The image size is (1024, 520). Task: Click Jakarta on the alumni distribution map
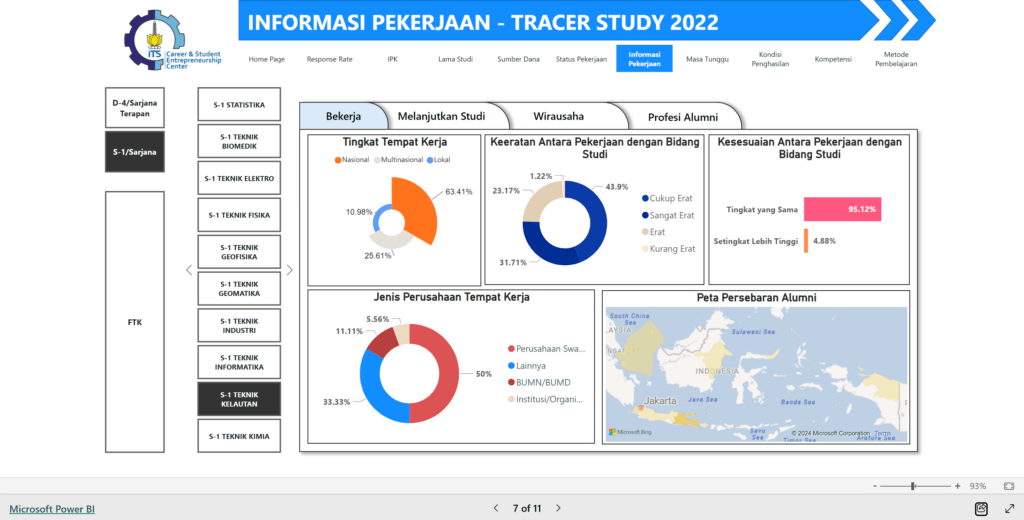pos(662,399)
